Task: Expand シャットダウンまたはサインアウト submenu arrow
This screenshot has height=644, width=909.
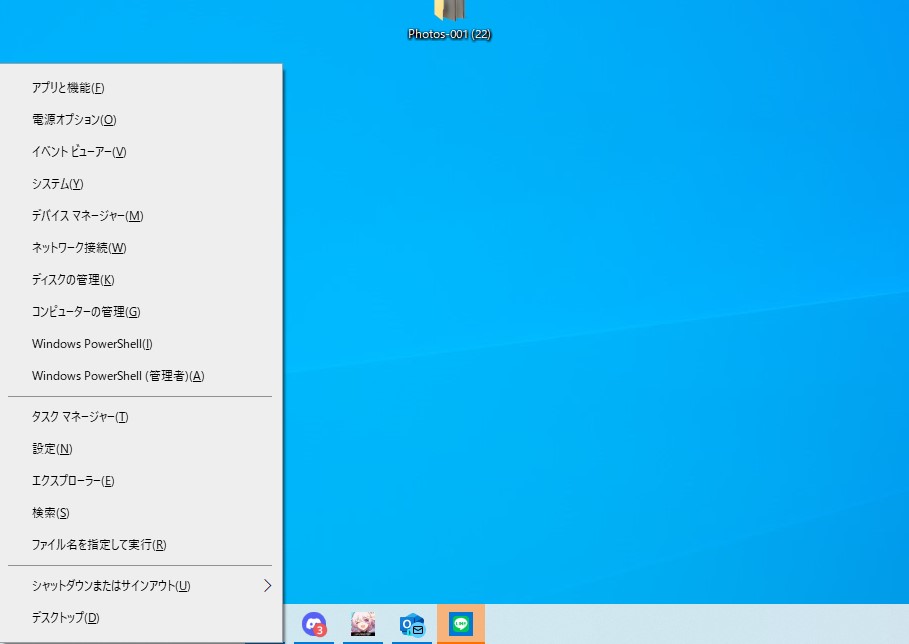Action: tap(267, 586)
